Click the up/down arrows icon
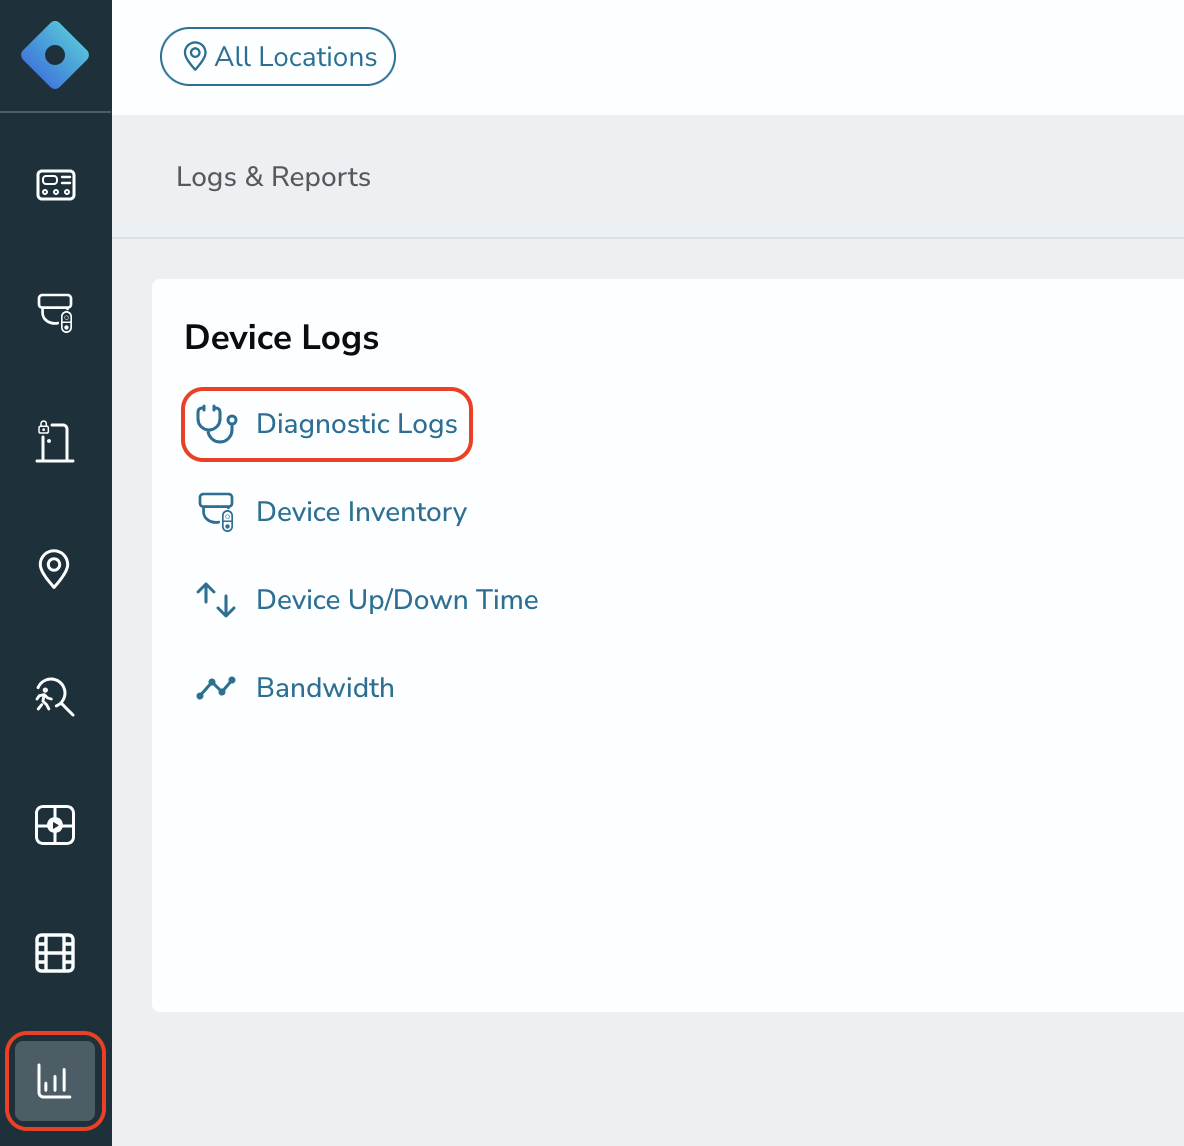Screen dimensions: 1184x1146 coord(216,600)
